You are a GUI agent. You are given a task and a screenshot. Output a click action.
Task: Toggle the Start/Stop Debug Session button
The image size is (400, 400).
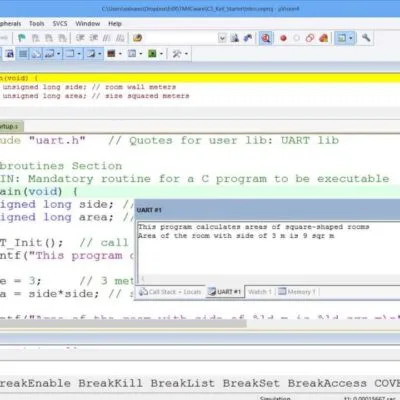266,38
